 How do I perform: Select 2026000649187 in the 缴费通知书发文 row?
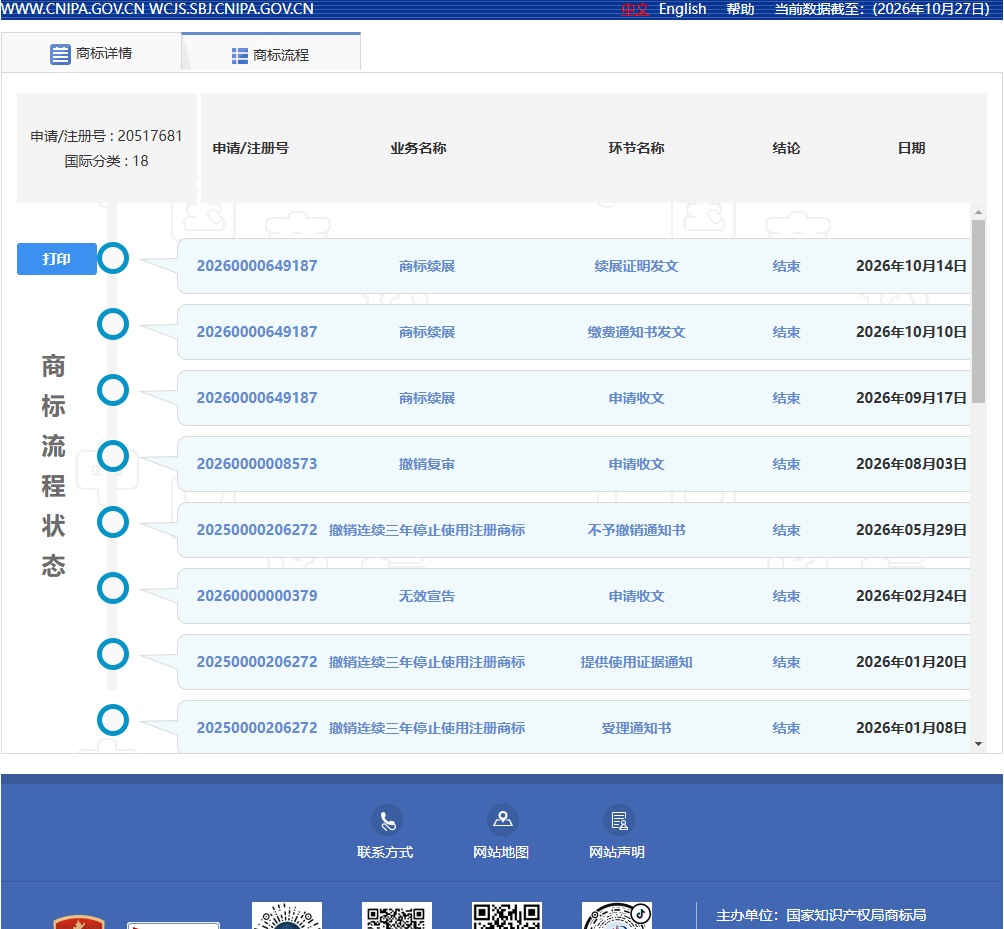coord(257,332)
